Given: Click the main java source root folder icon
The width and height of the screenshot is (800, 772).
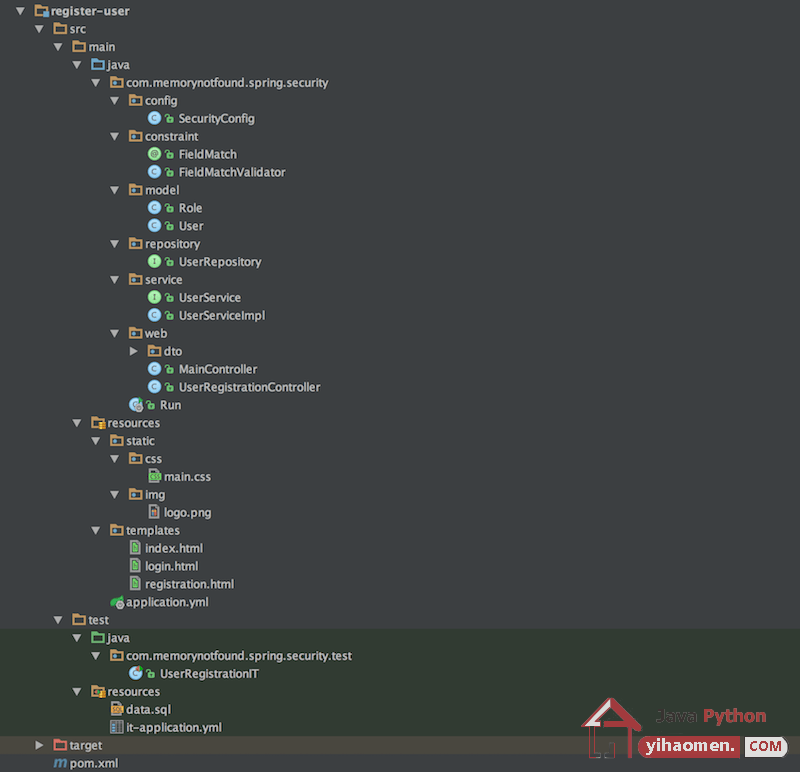Looking at the screenshot, I should (98, 64).
